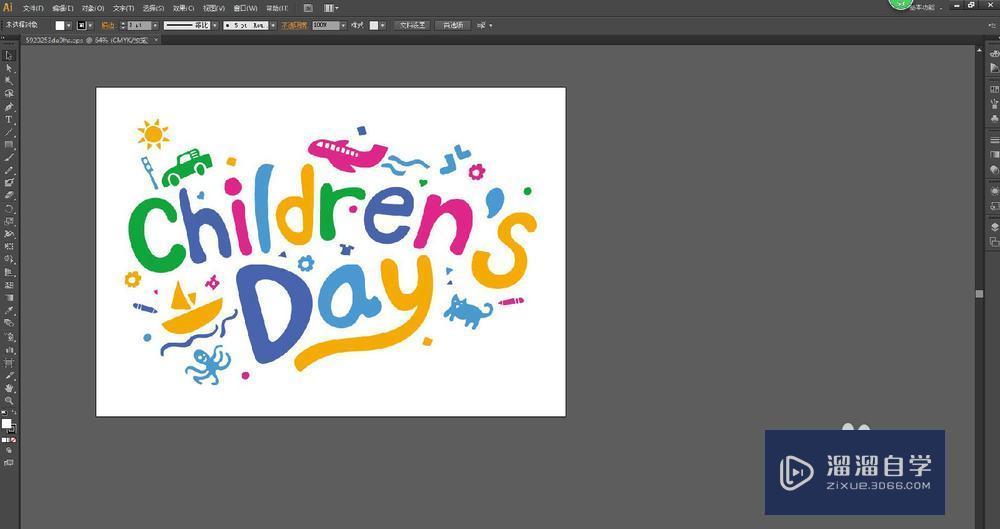Select the Direct Selection tool

[x=9, y=68]
